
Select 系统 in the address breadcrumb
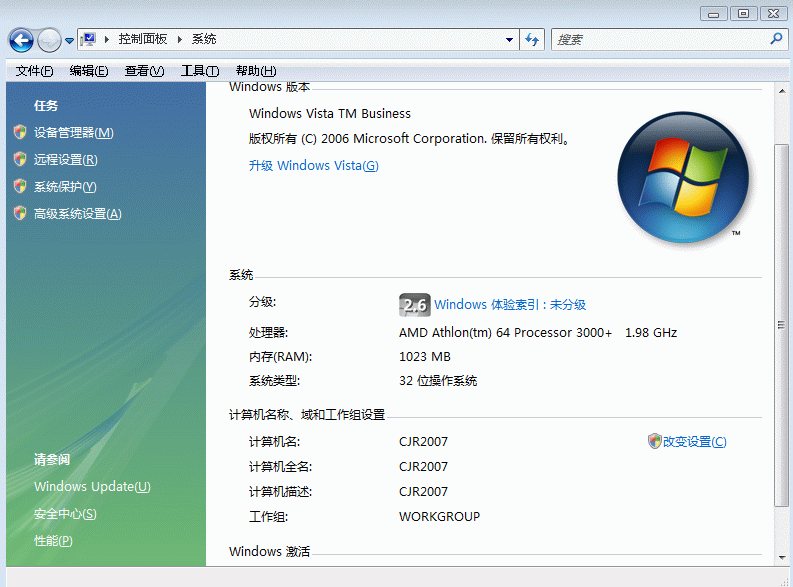coord(204,39)
